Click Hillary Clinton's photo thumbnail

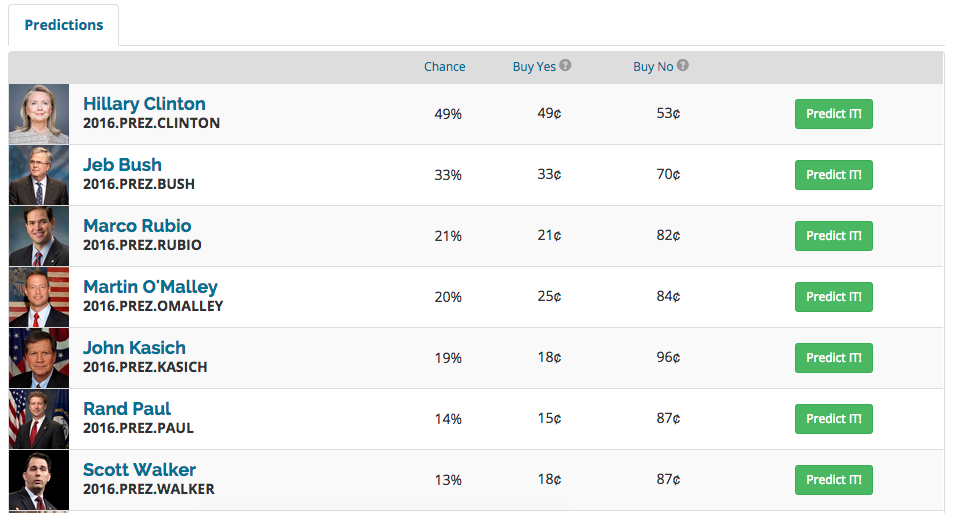(x=39, y=114)
